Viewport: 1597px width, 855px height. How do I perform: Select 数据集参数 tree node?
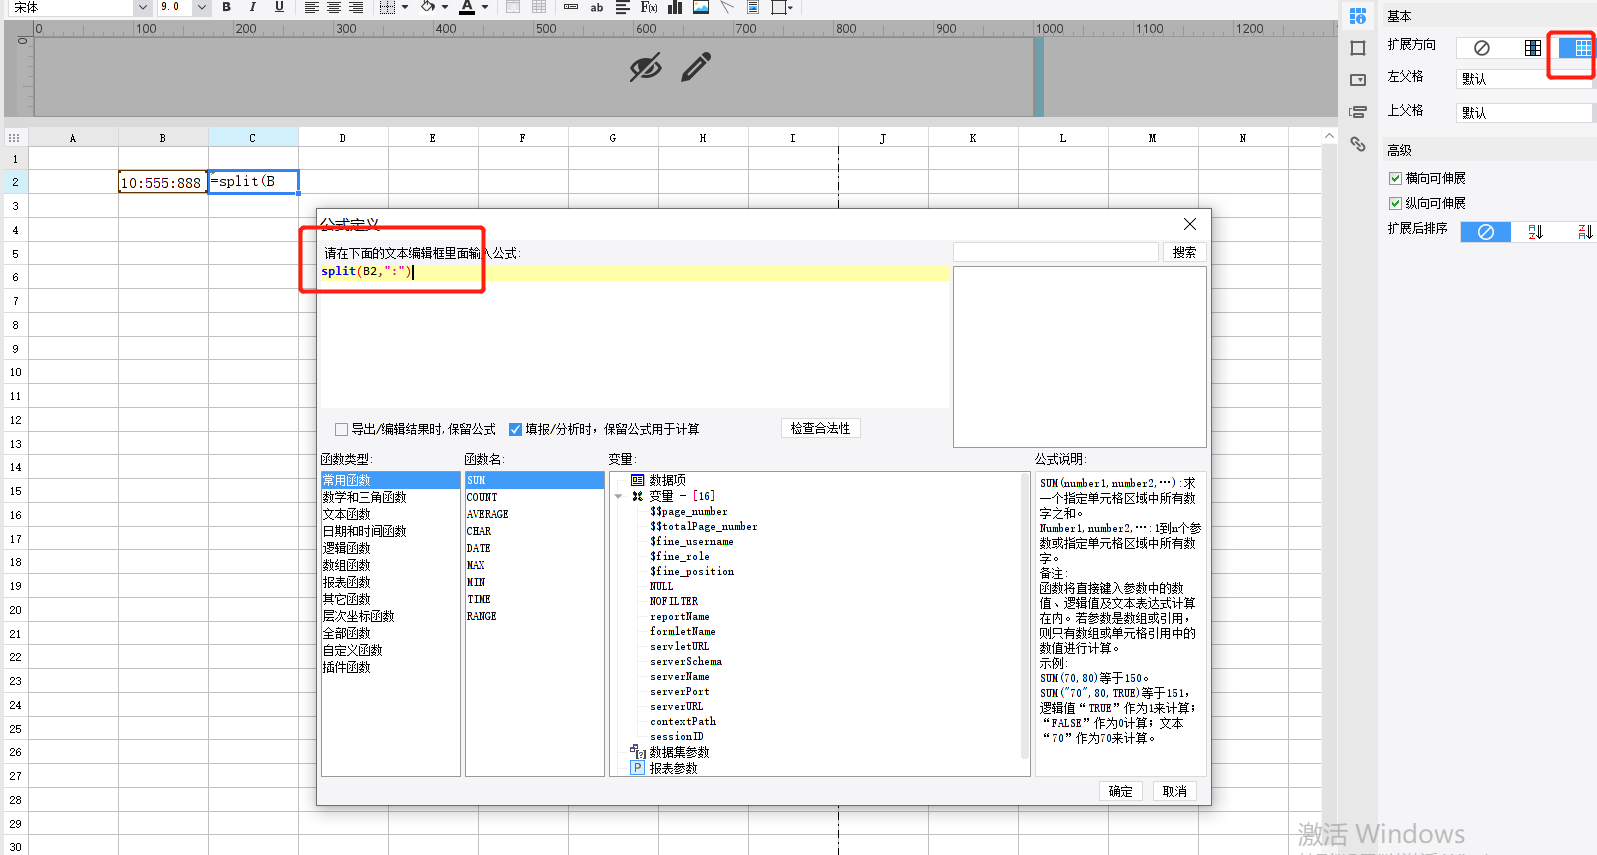tap(679, 752)
